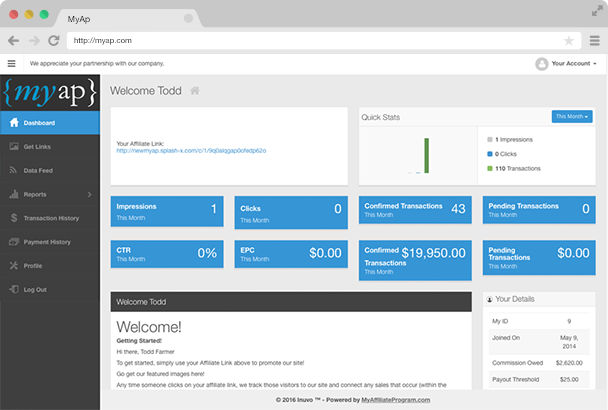
Task: Click the home breadcrumb icon beside Welcome Todd
Action: click(x=195, y=91)
